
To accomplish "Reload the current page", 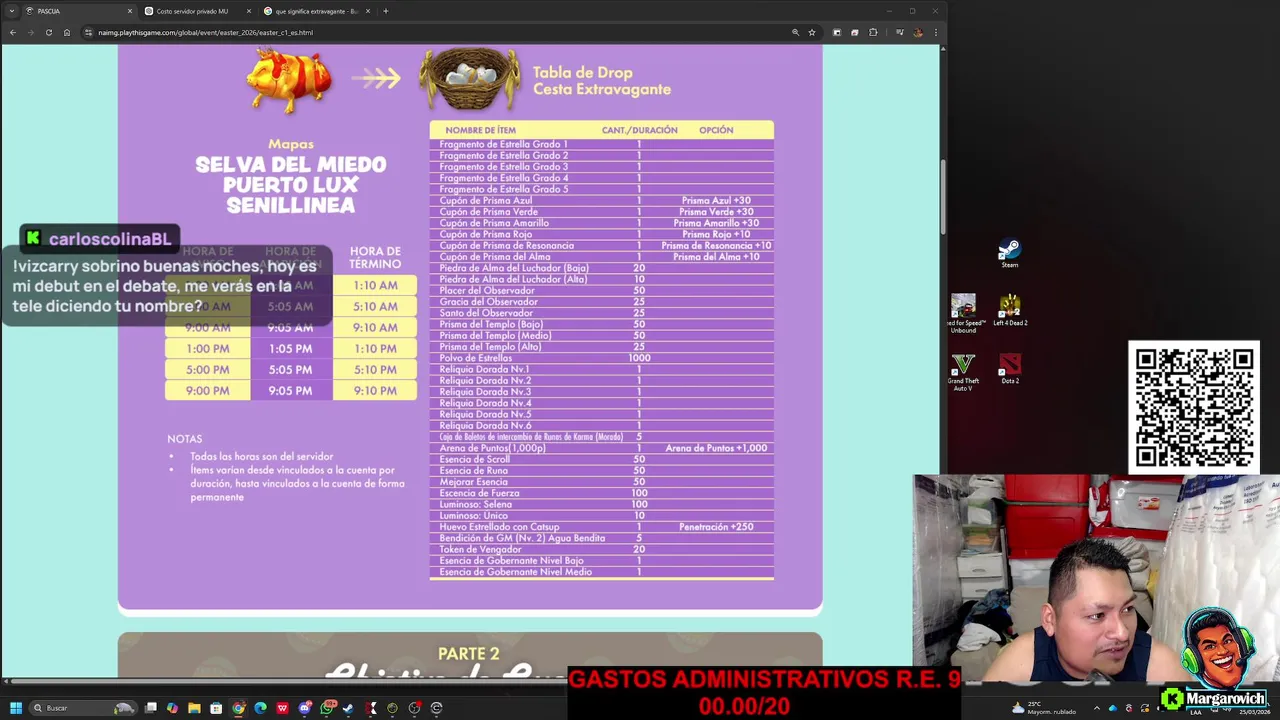I will (48, 32).
